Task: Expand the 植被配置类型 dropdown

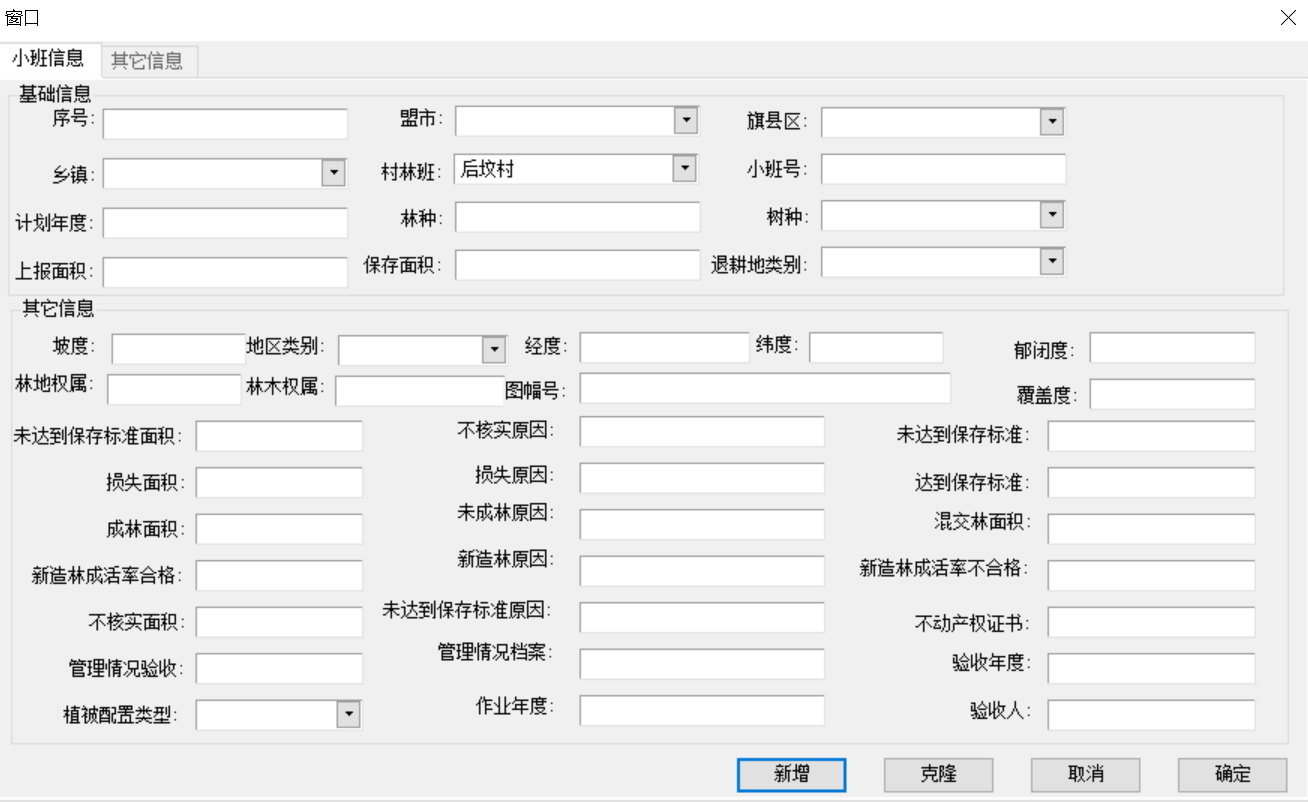Action: 348,714
